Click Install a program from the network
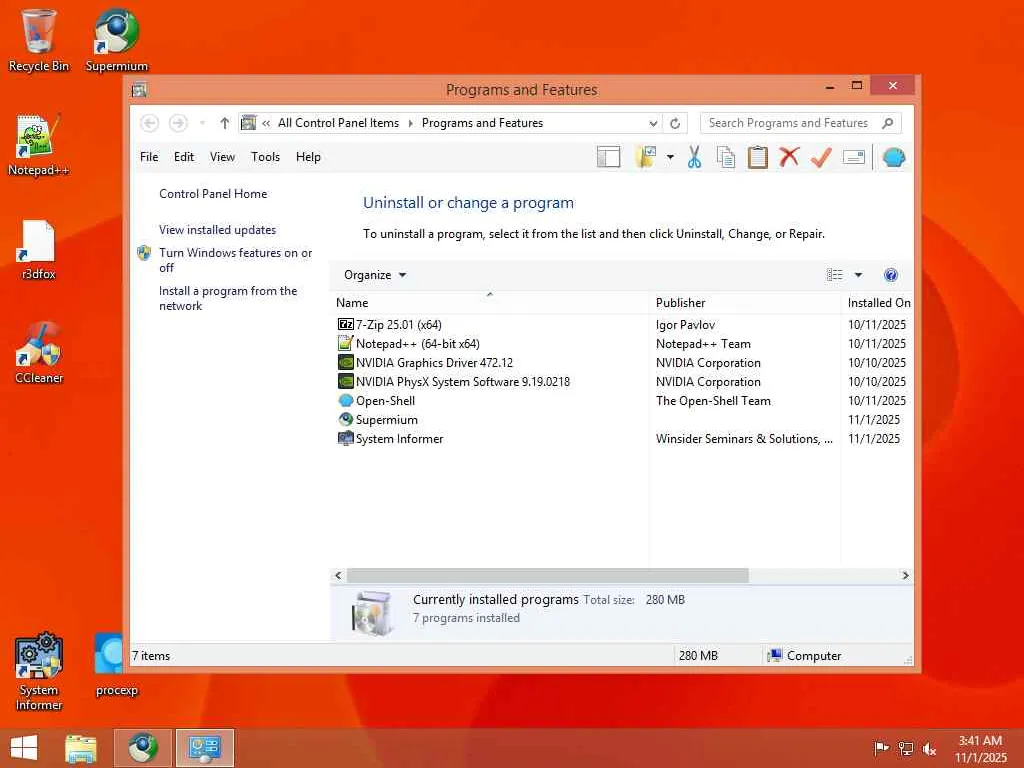1024x768 pixels. point(228,298)
